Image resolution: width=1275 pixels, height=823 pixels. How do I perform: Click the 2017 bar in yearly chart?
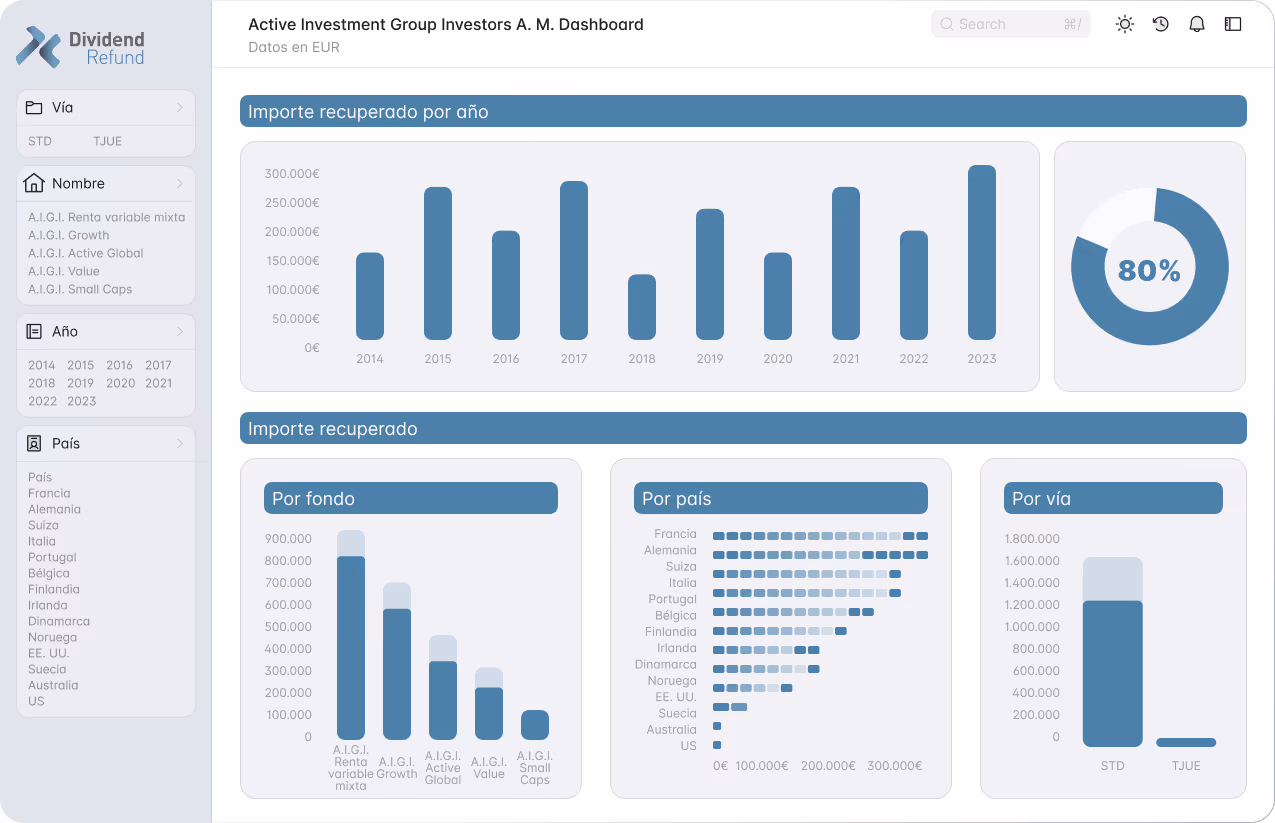pyautogui.click(x=574, y=260)
